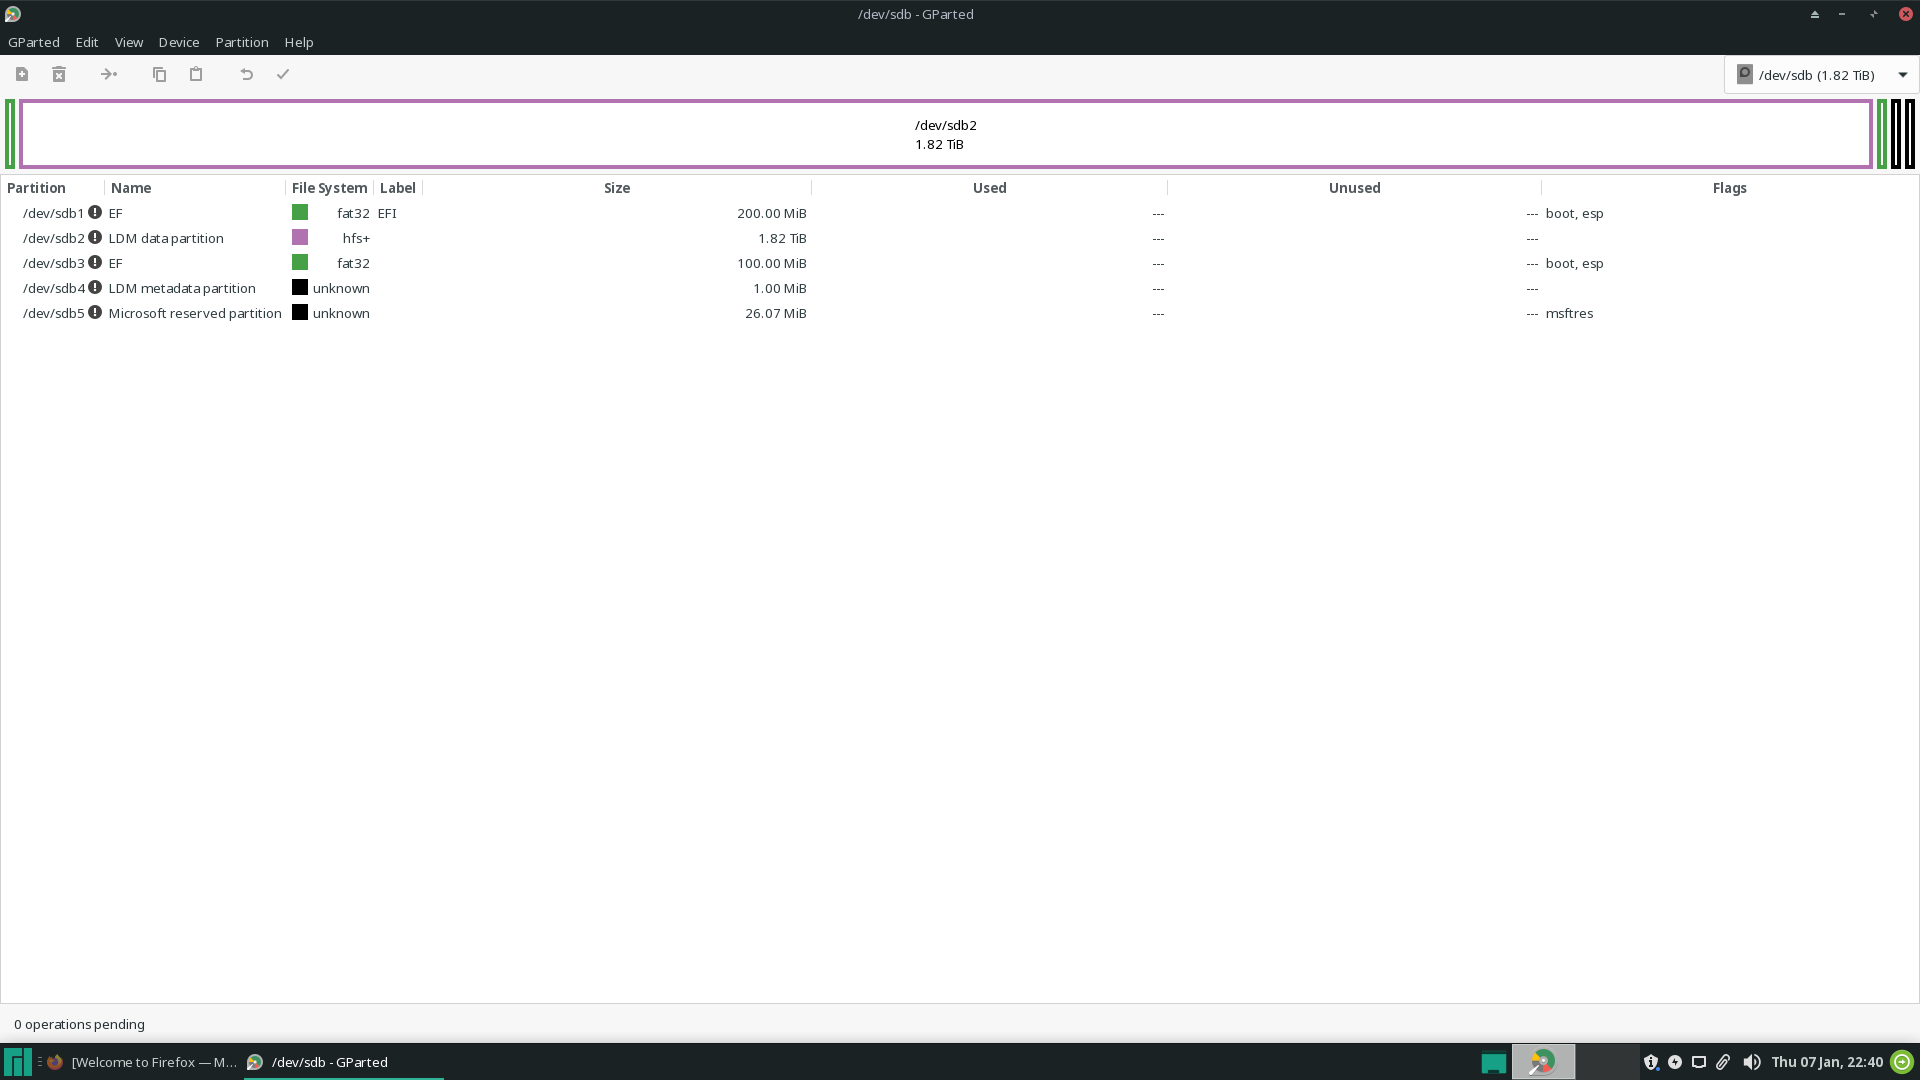Open the /dev/sdb device selector dropdown
Image resolution: width=1920 pixels, height=1080 pixels.
tap(1821, 75)
